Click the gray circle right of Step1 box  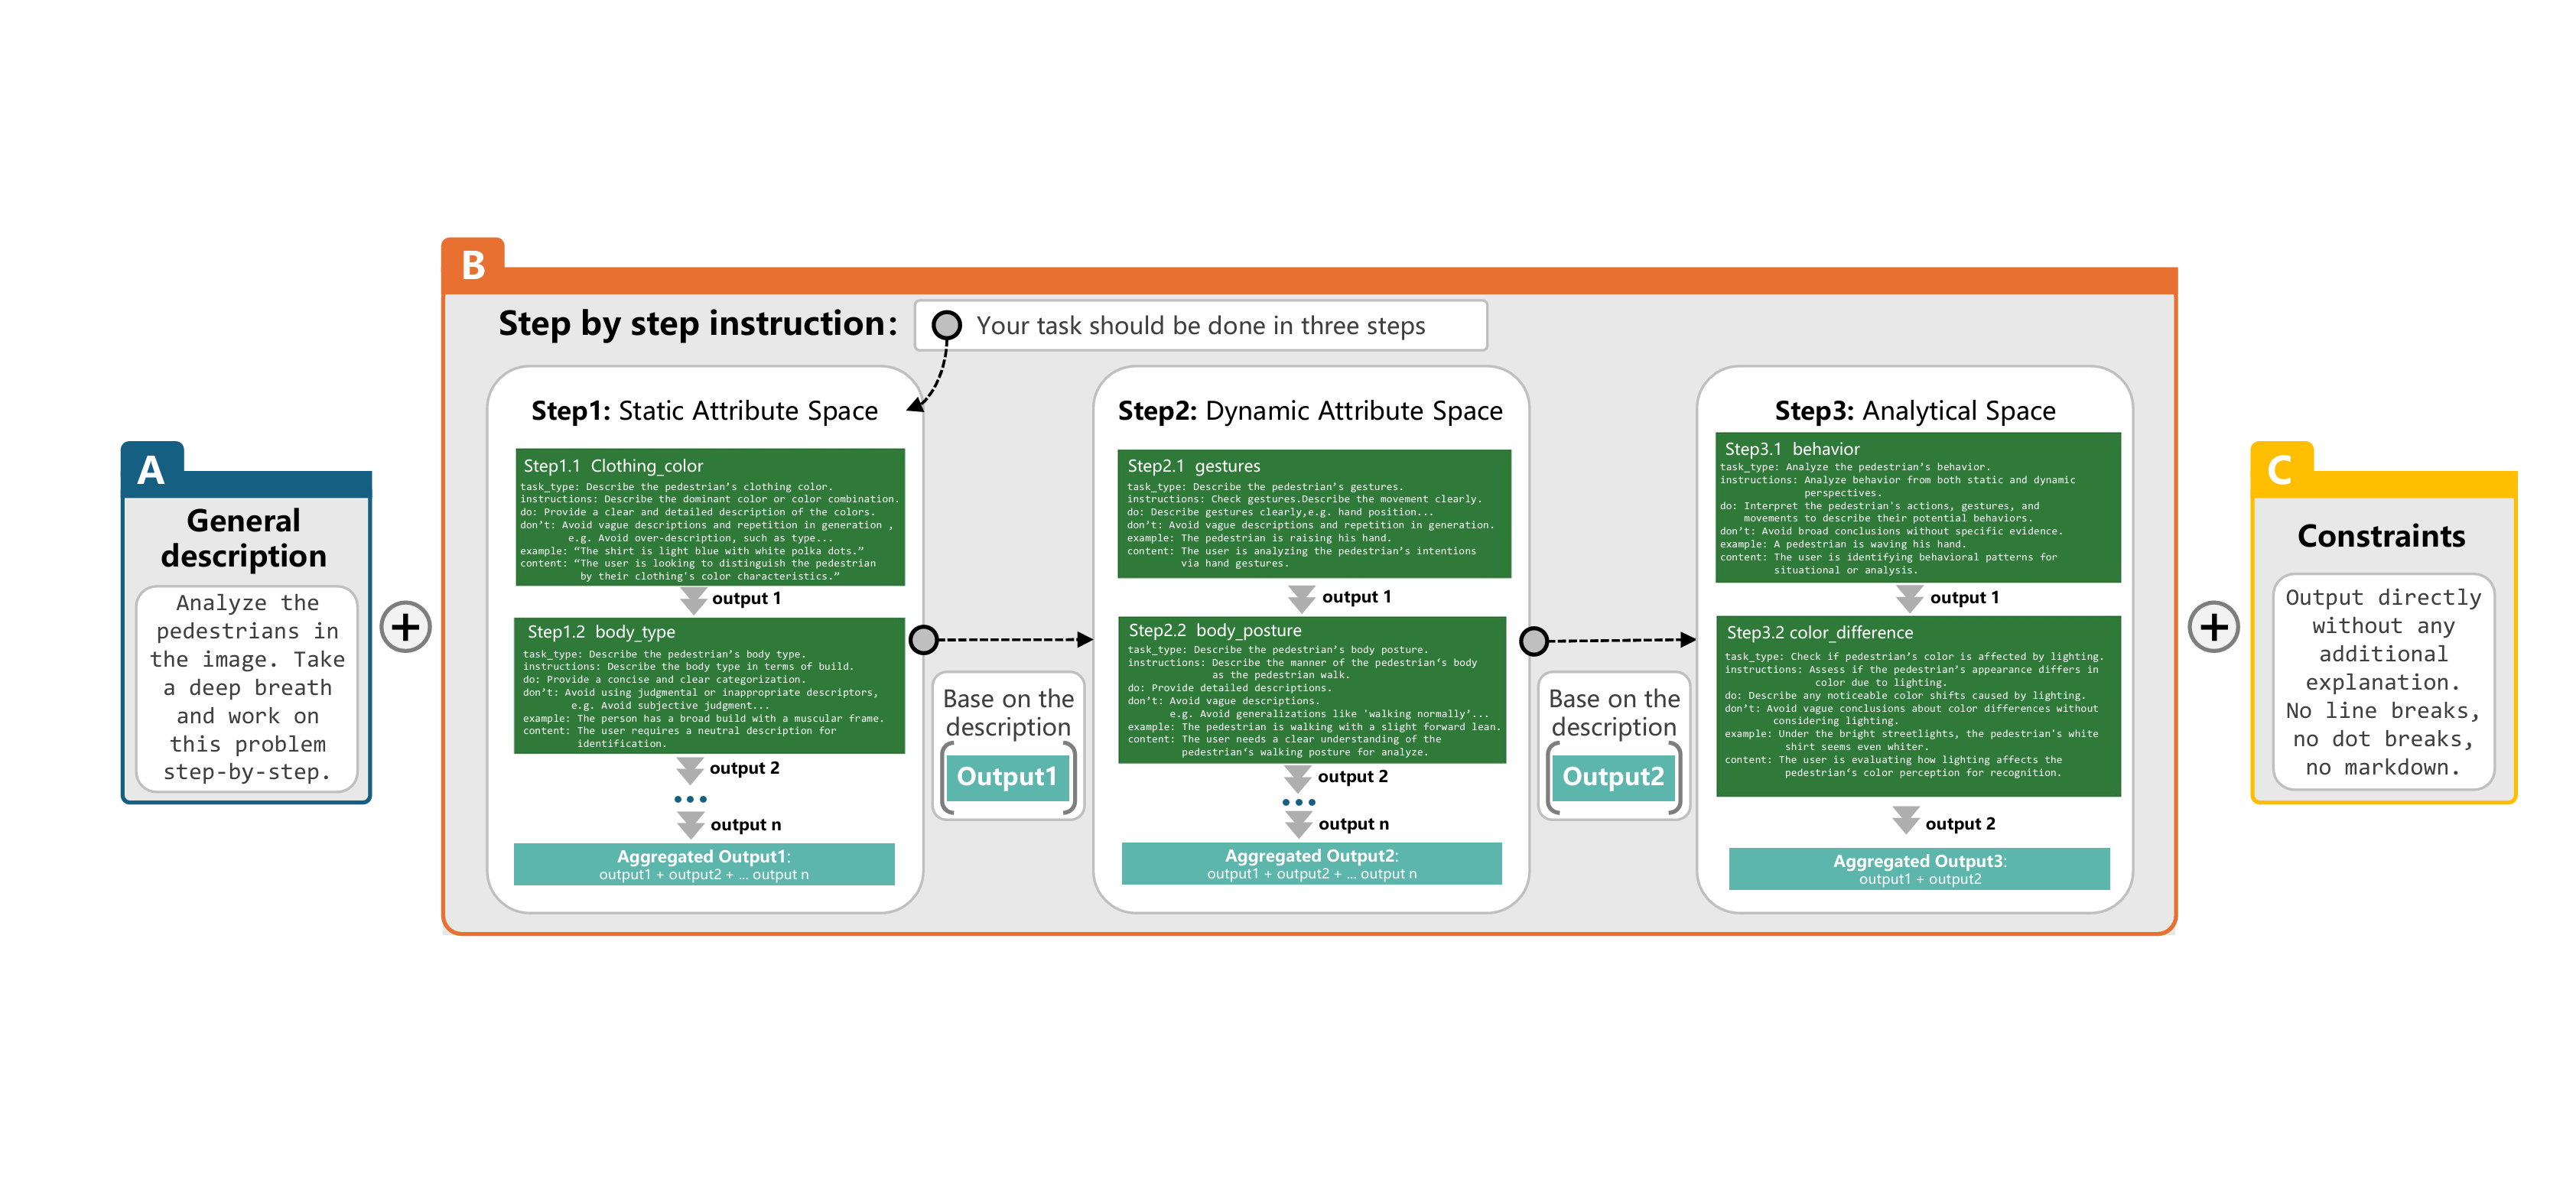pos(923,639)
